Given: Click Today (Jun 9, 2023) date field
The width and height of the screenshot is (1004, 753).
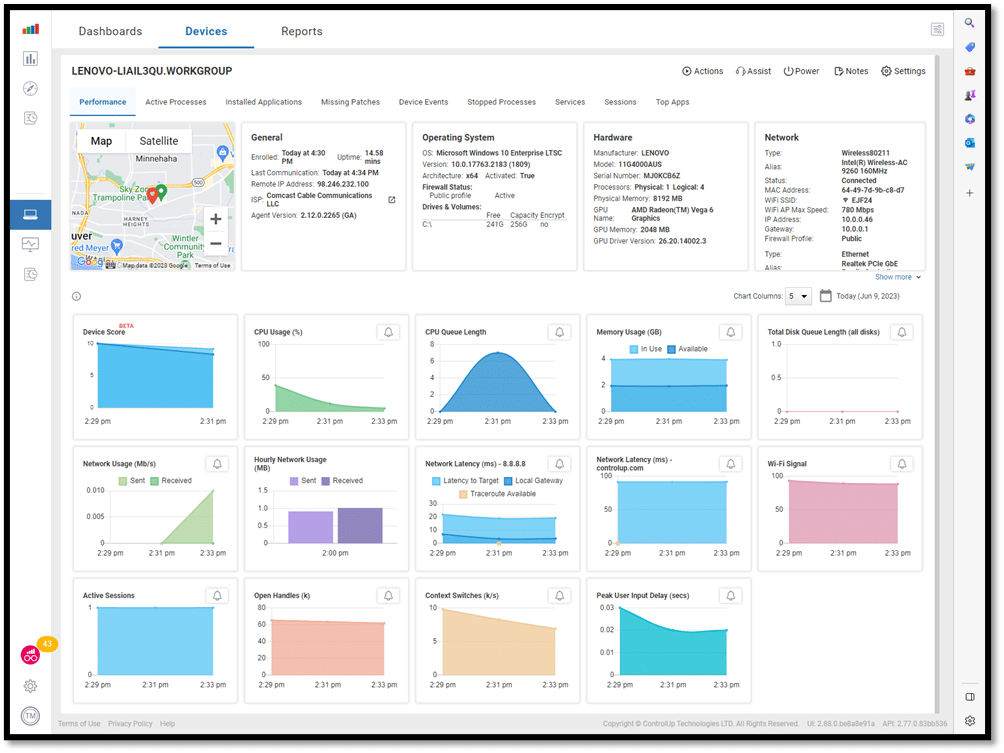Looking at the screenshot, I should coord(868,296).
